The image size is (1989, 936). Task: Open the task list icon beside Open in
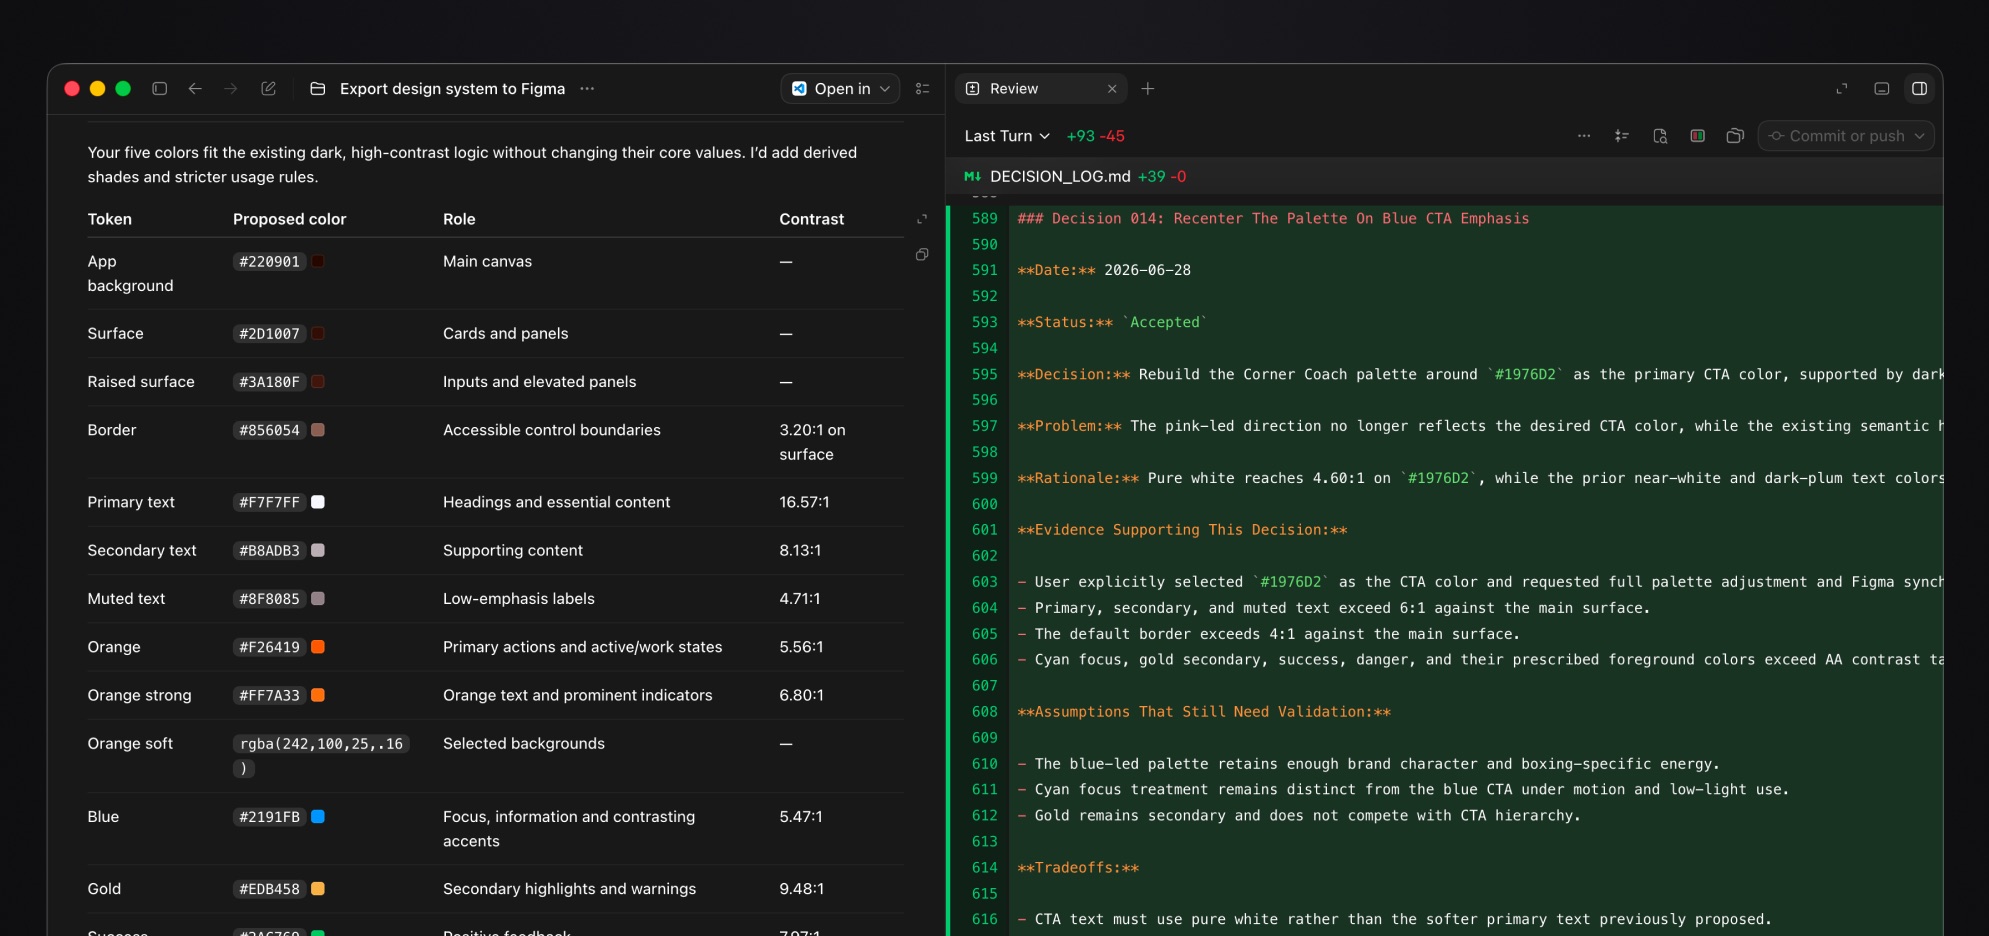coord(922,88)
